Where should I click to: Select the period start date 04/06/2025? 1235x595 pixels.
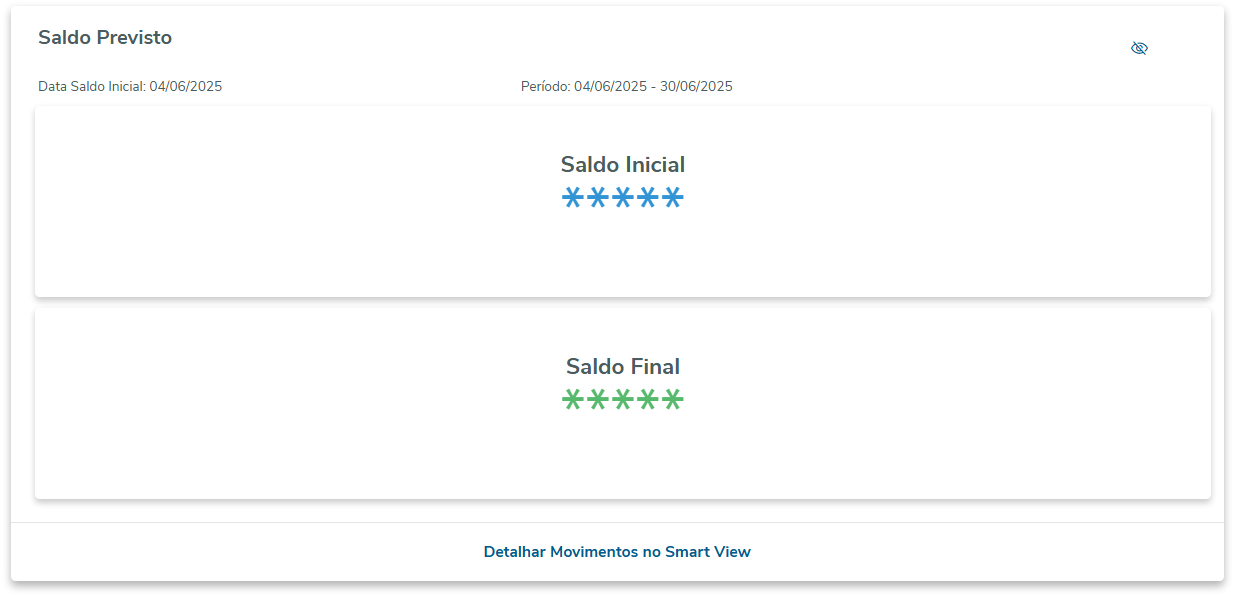(610, 87)
